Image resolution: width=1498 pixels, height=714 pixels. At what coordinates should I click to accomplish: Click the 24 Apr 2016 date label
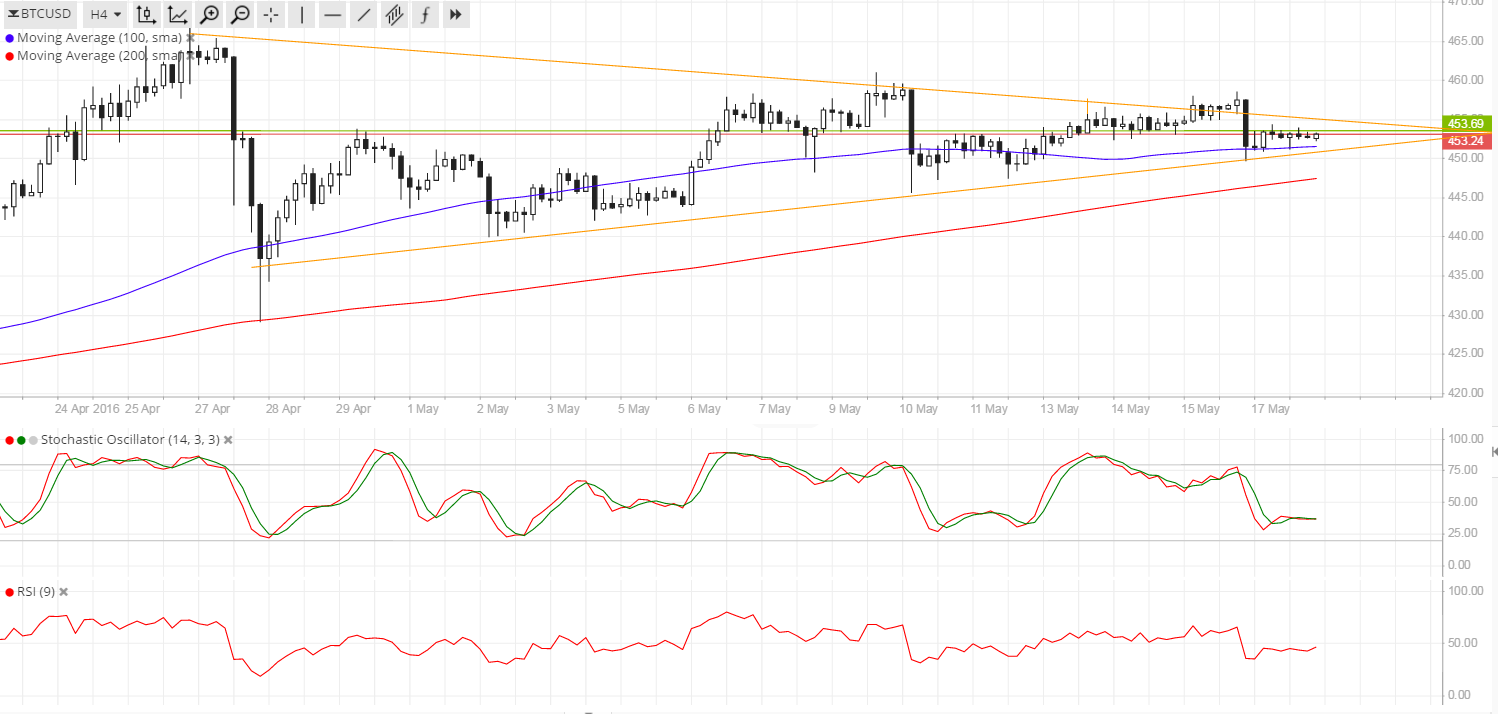(89, 409)
